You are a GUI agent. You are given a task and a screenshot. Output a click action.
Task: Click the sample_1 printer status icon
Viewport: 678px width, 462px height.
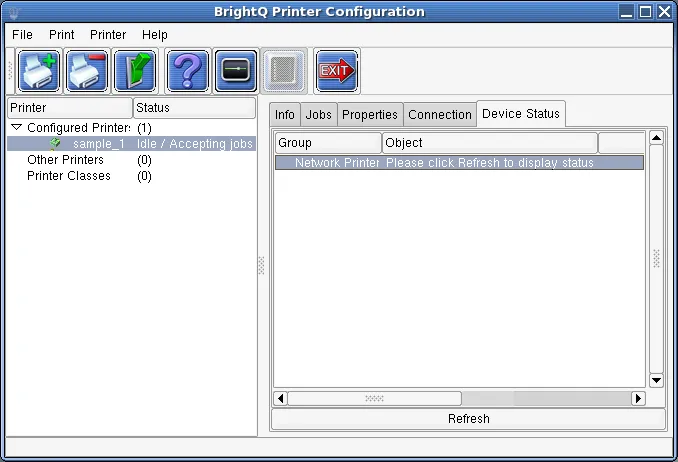(55, 144)
